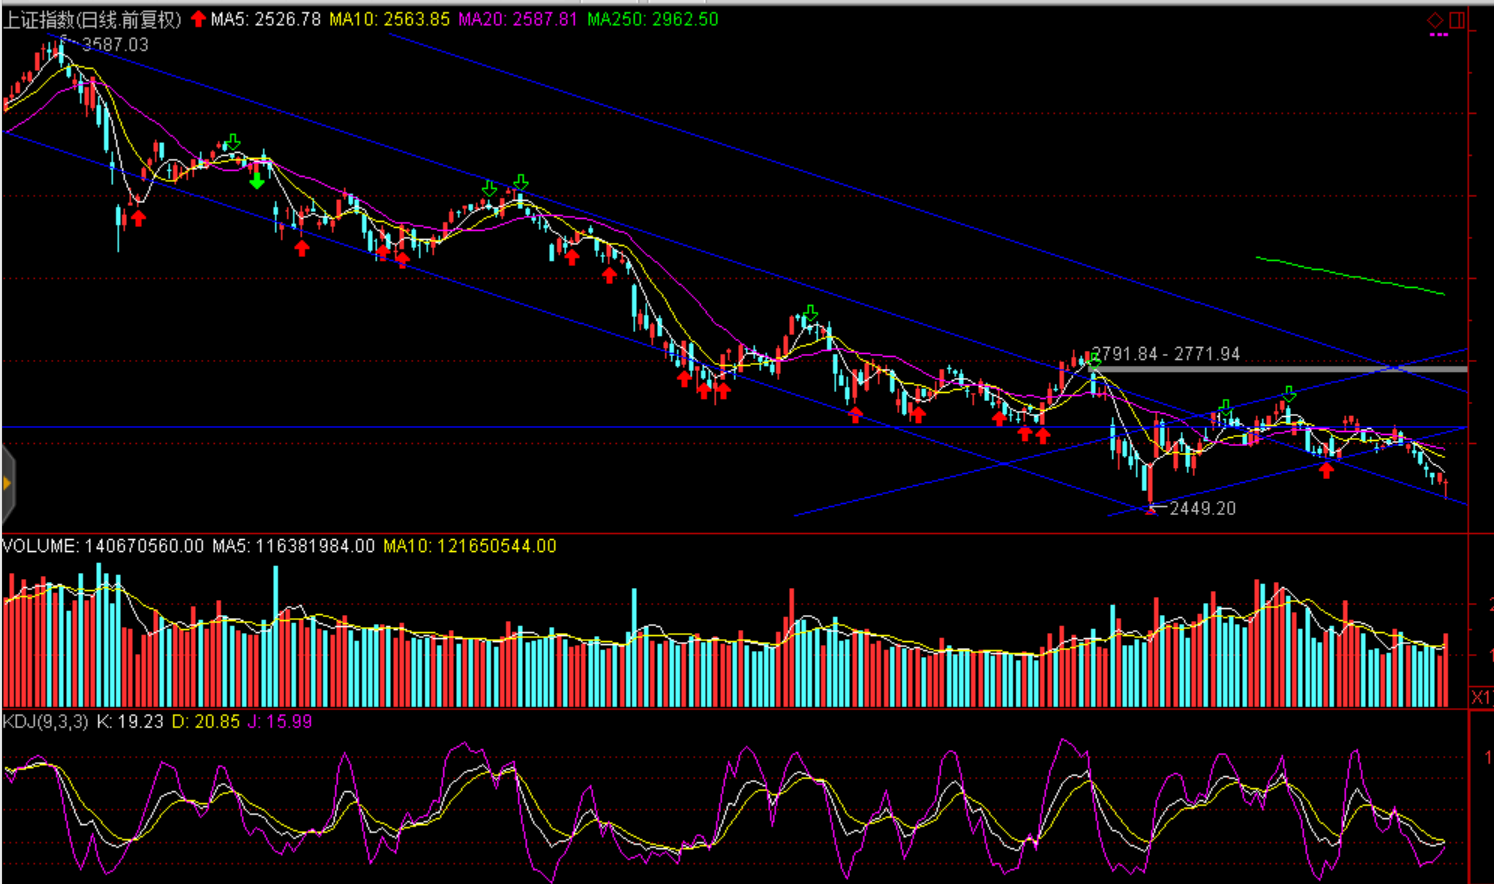Click the solid green down arrow signal

click(257, 181)
